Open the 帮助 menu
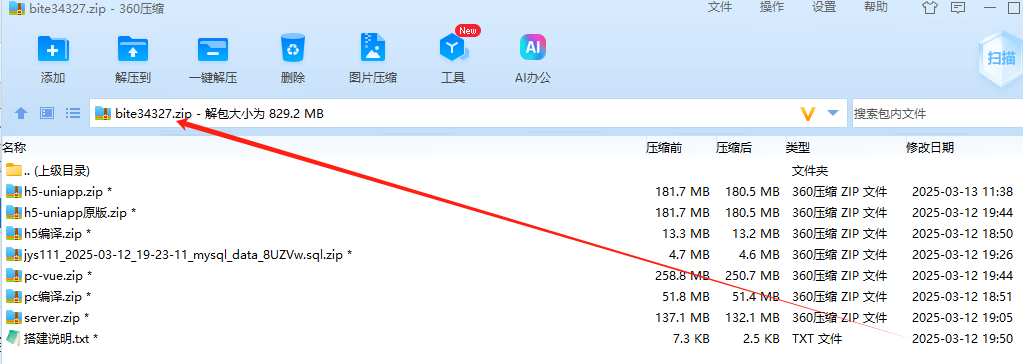This screenshot has height=364, width=1023. (x=876, y=7)
